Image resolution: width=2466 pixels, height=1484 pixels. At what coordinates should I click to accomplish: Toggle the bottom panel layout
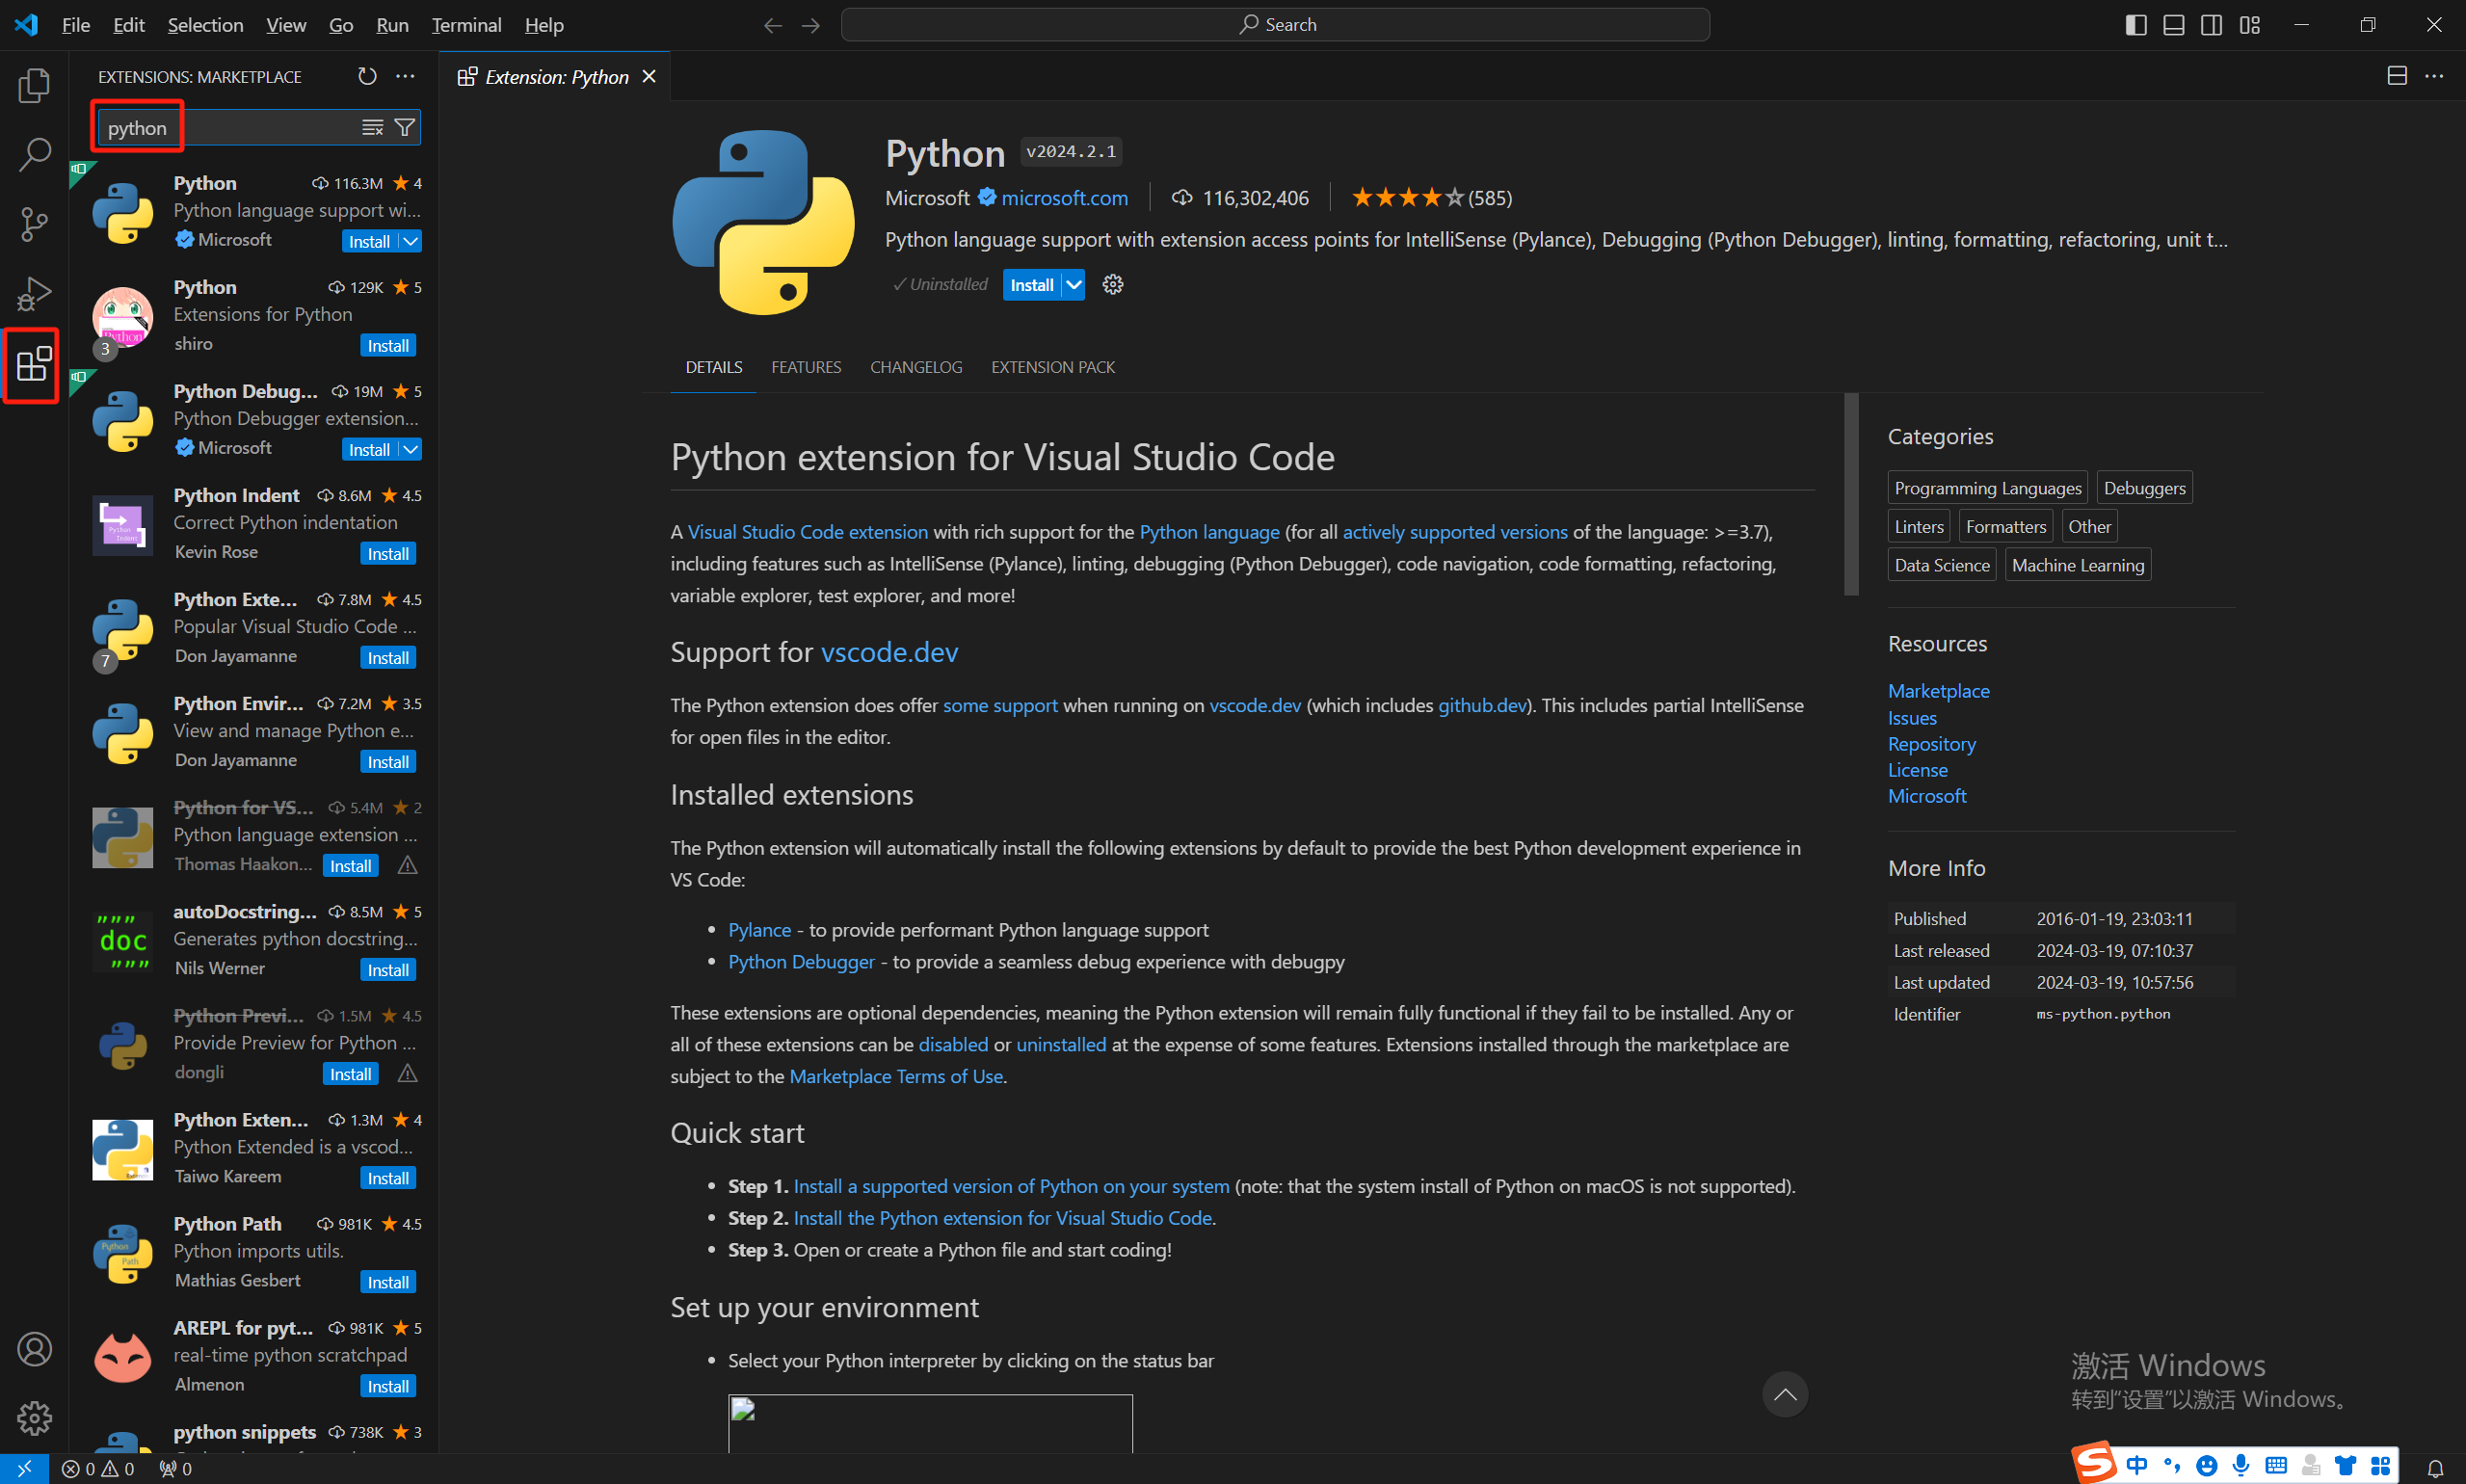click(x=2173, y=25)
